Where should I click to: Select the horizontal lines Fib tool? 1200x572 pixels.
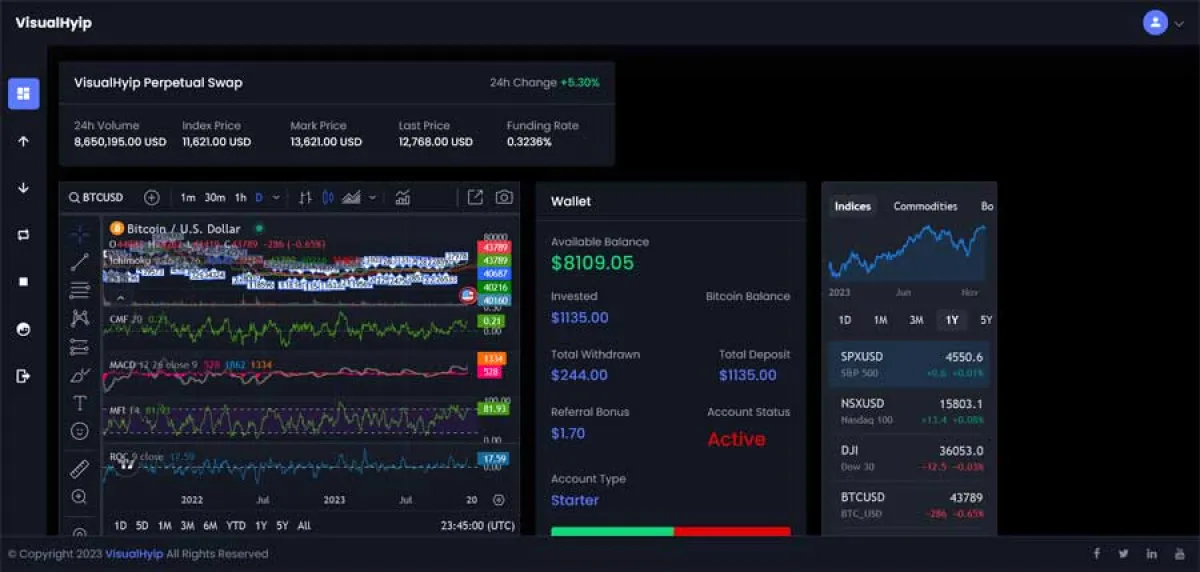point(79,291)
